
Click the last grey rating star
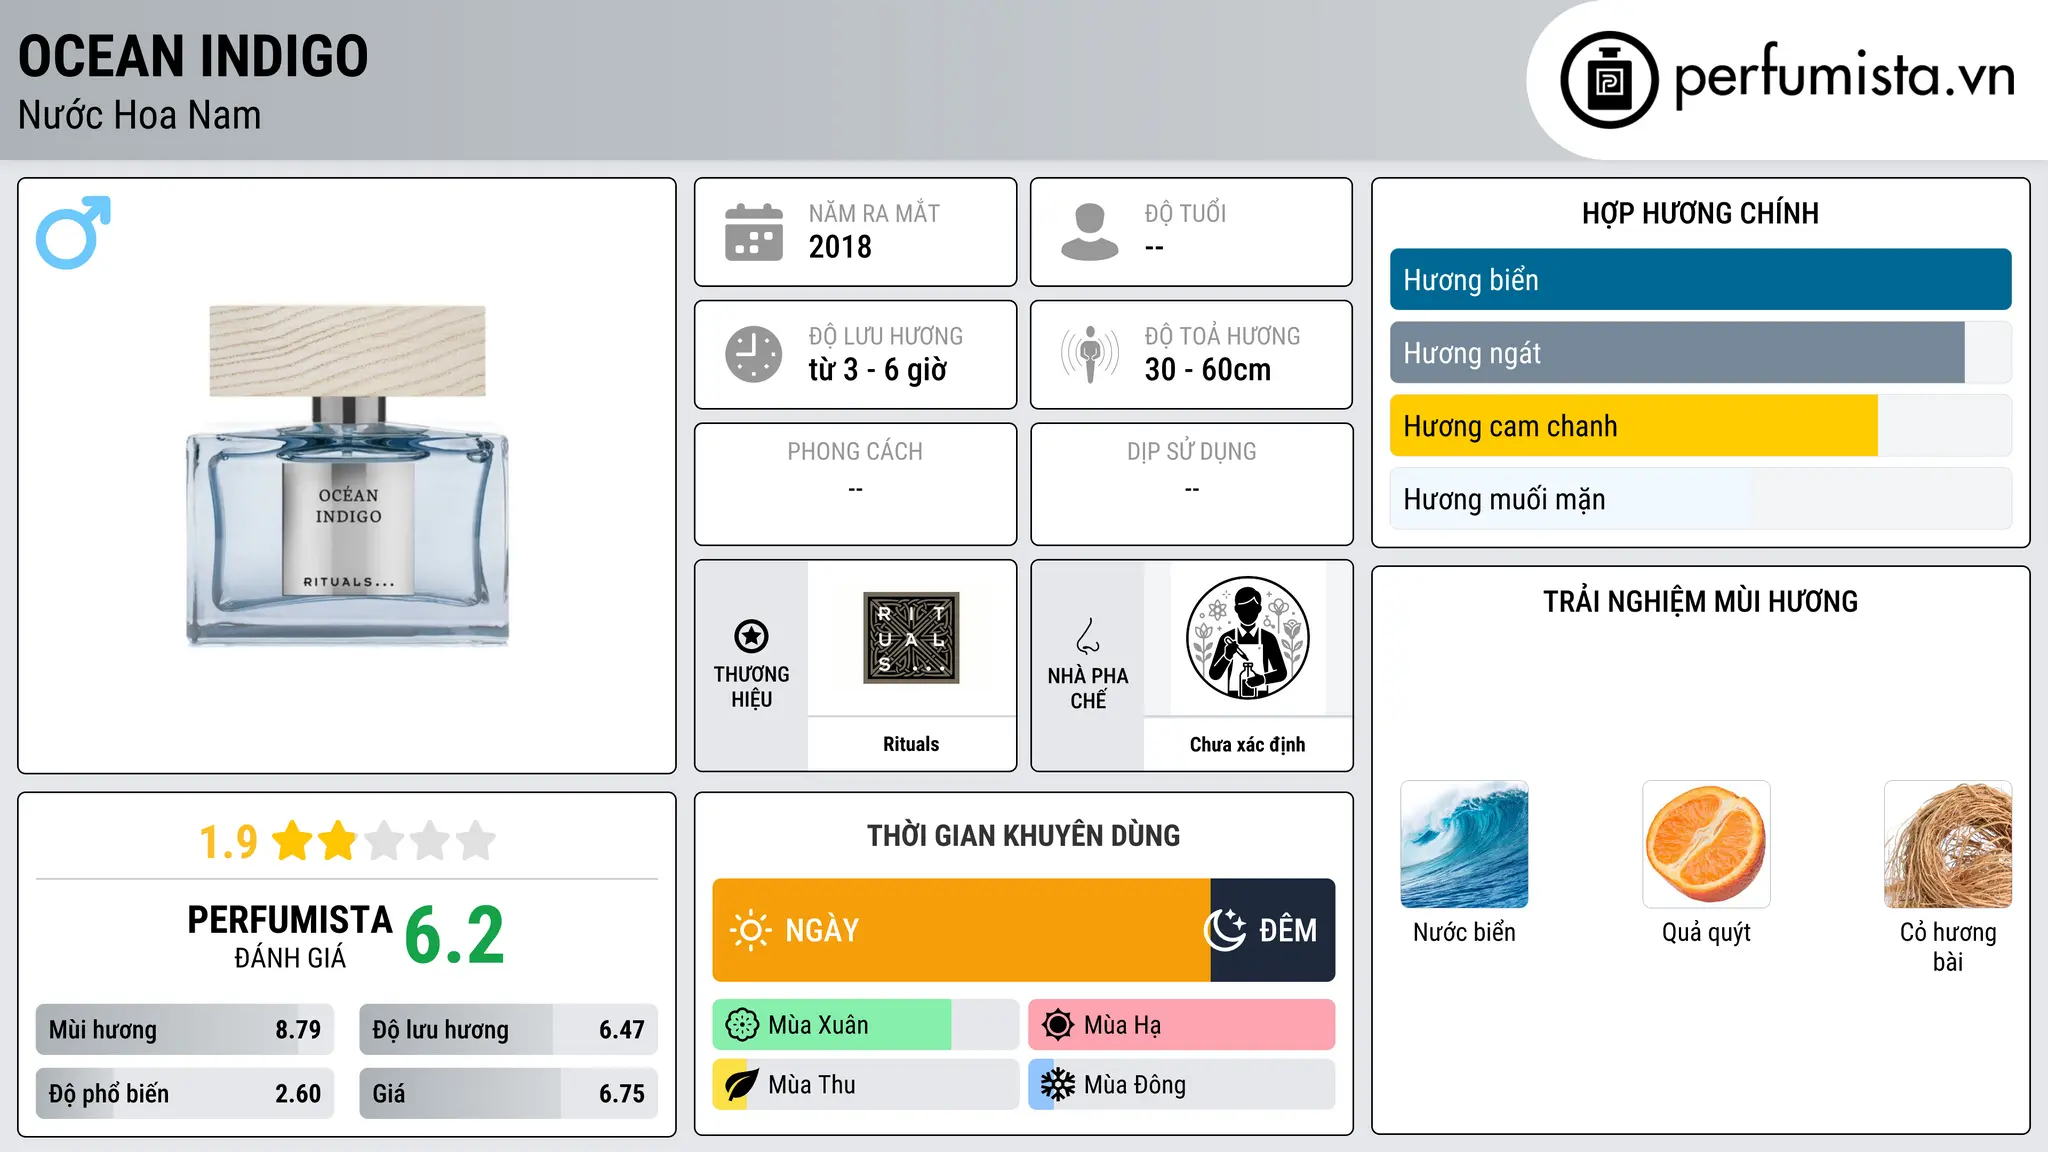point(476,841)
